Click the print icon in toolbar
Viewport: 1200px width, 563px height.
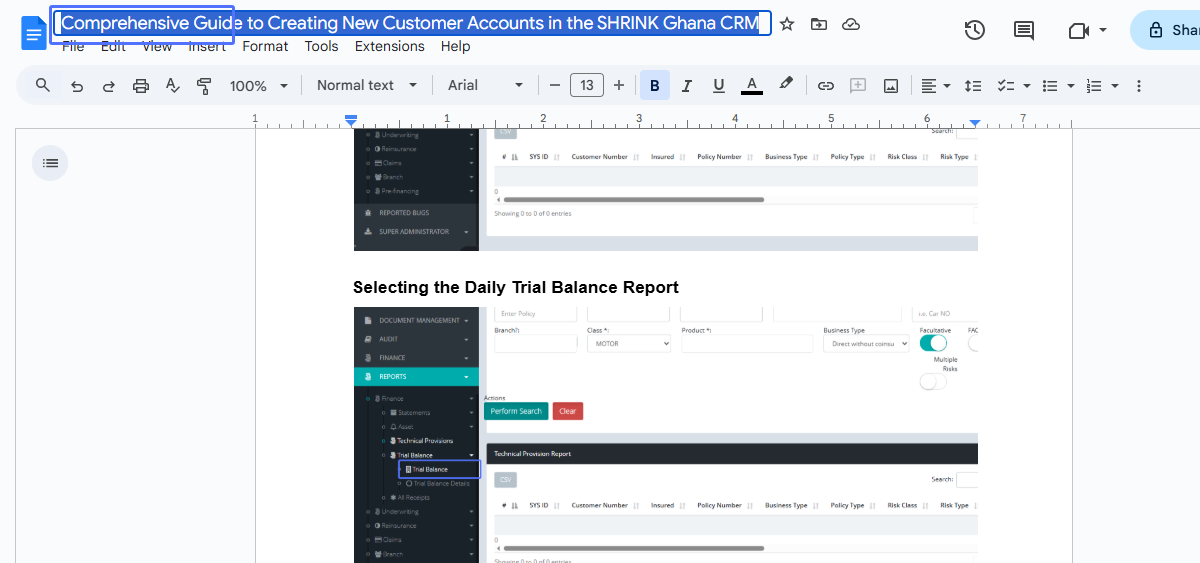[141, 86]
